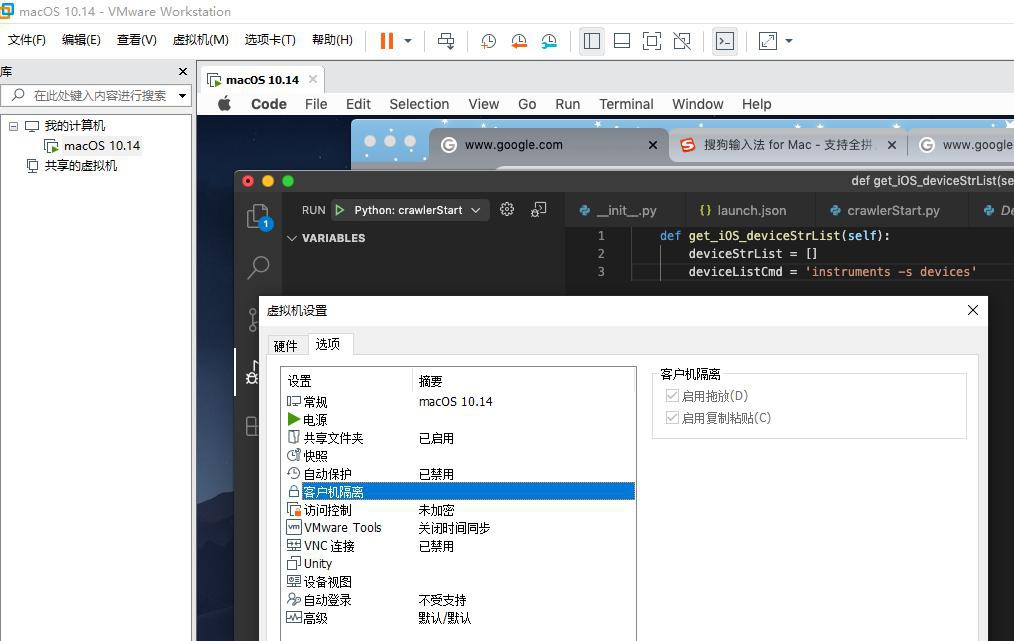Select the 常规 settings row

pos(459,402)
